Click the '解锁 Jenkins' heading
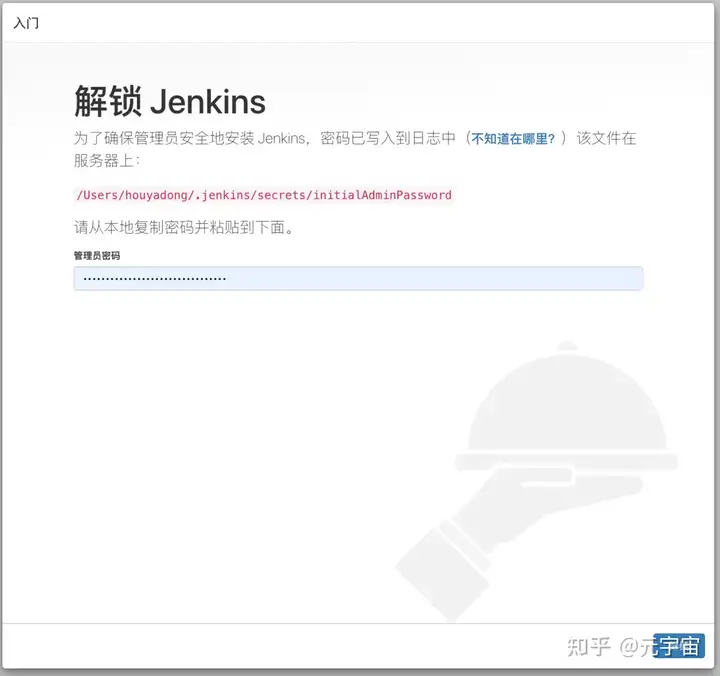The image size is (720, 676). pyautogui.click(x=170, y=101)
